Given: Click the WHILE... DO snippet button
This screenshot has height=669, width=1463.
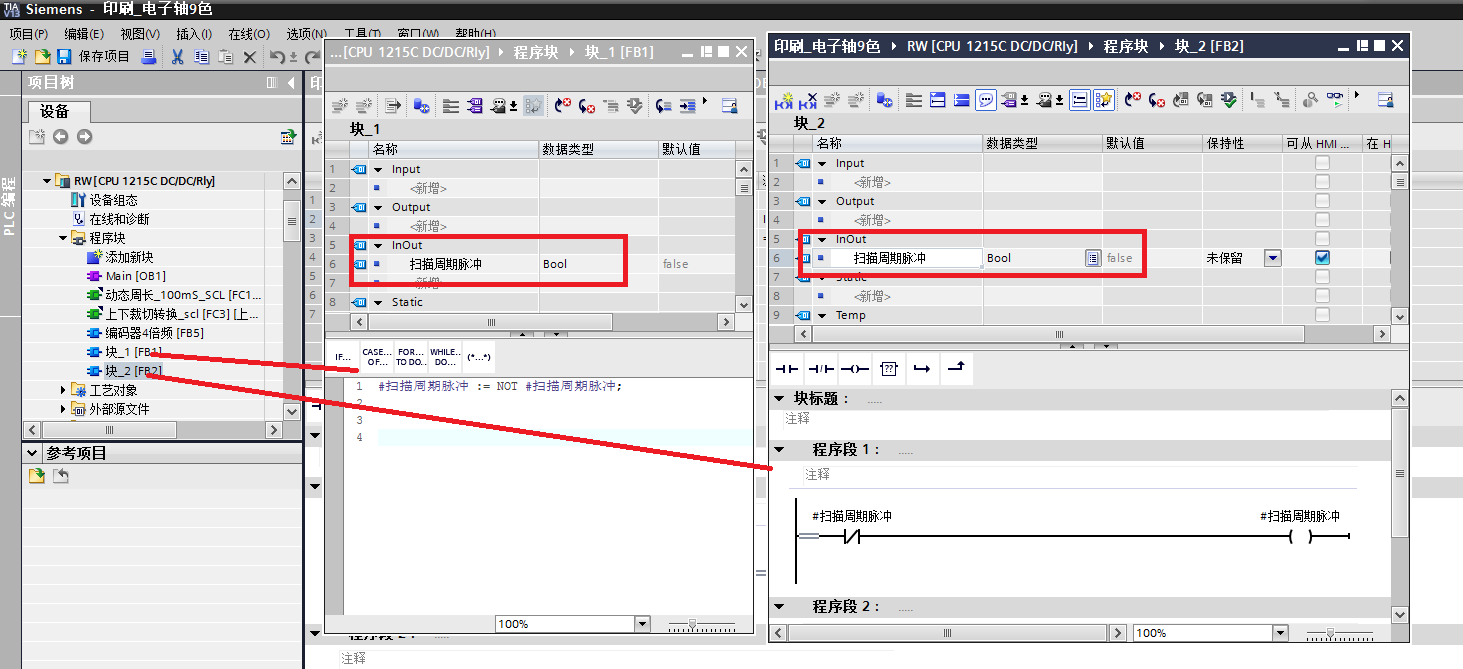Looking at the screenshot, I should pos(444,357).
